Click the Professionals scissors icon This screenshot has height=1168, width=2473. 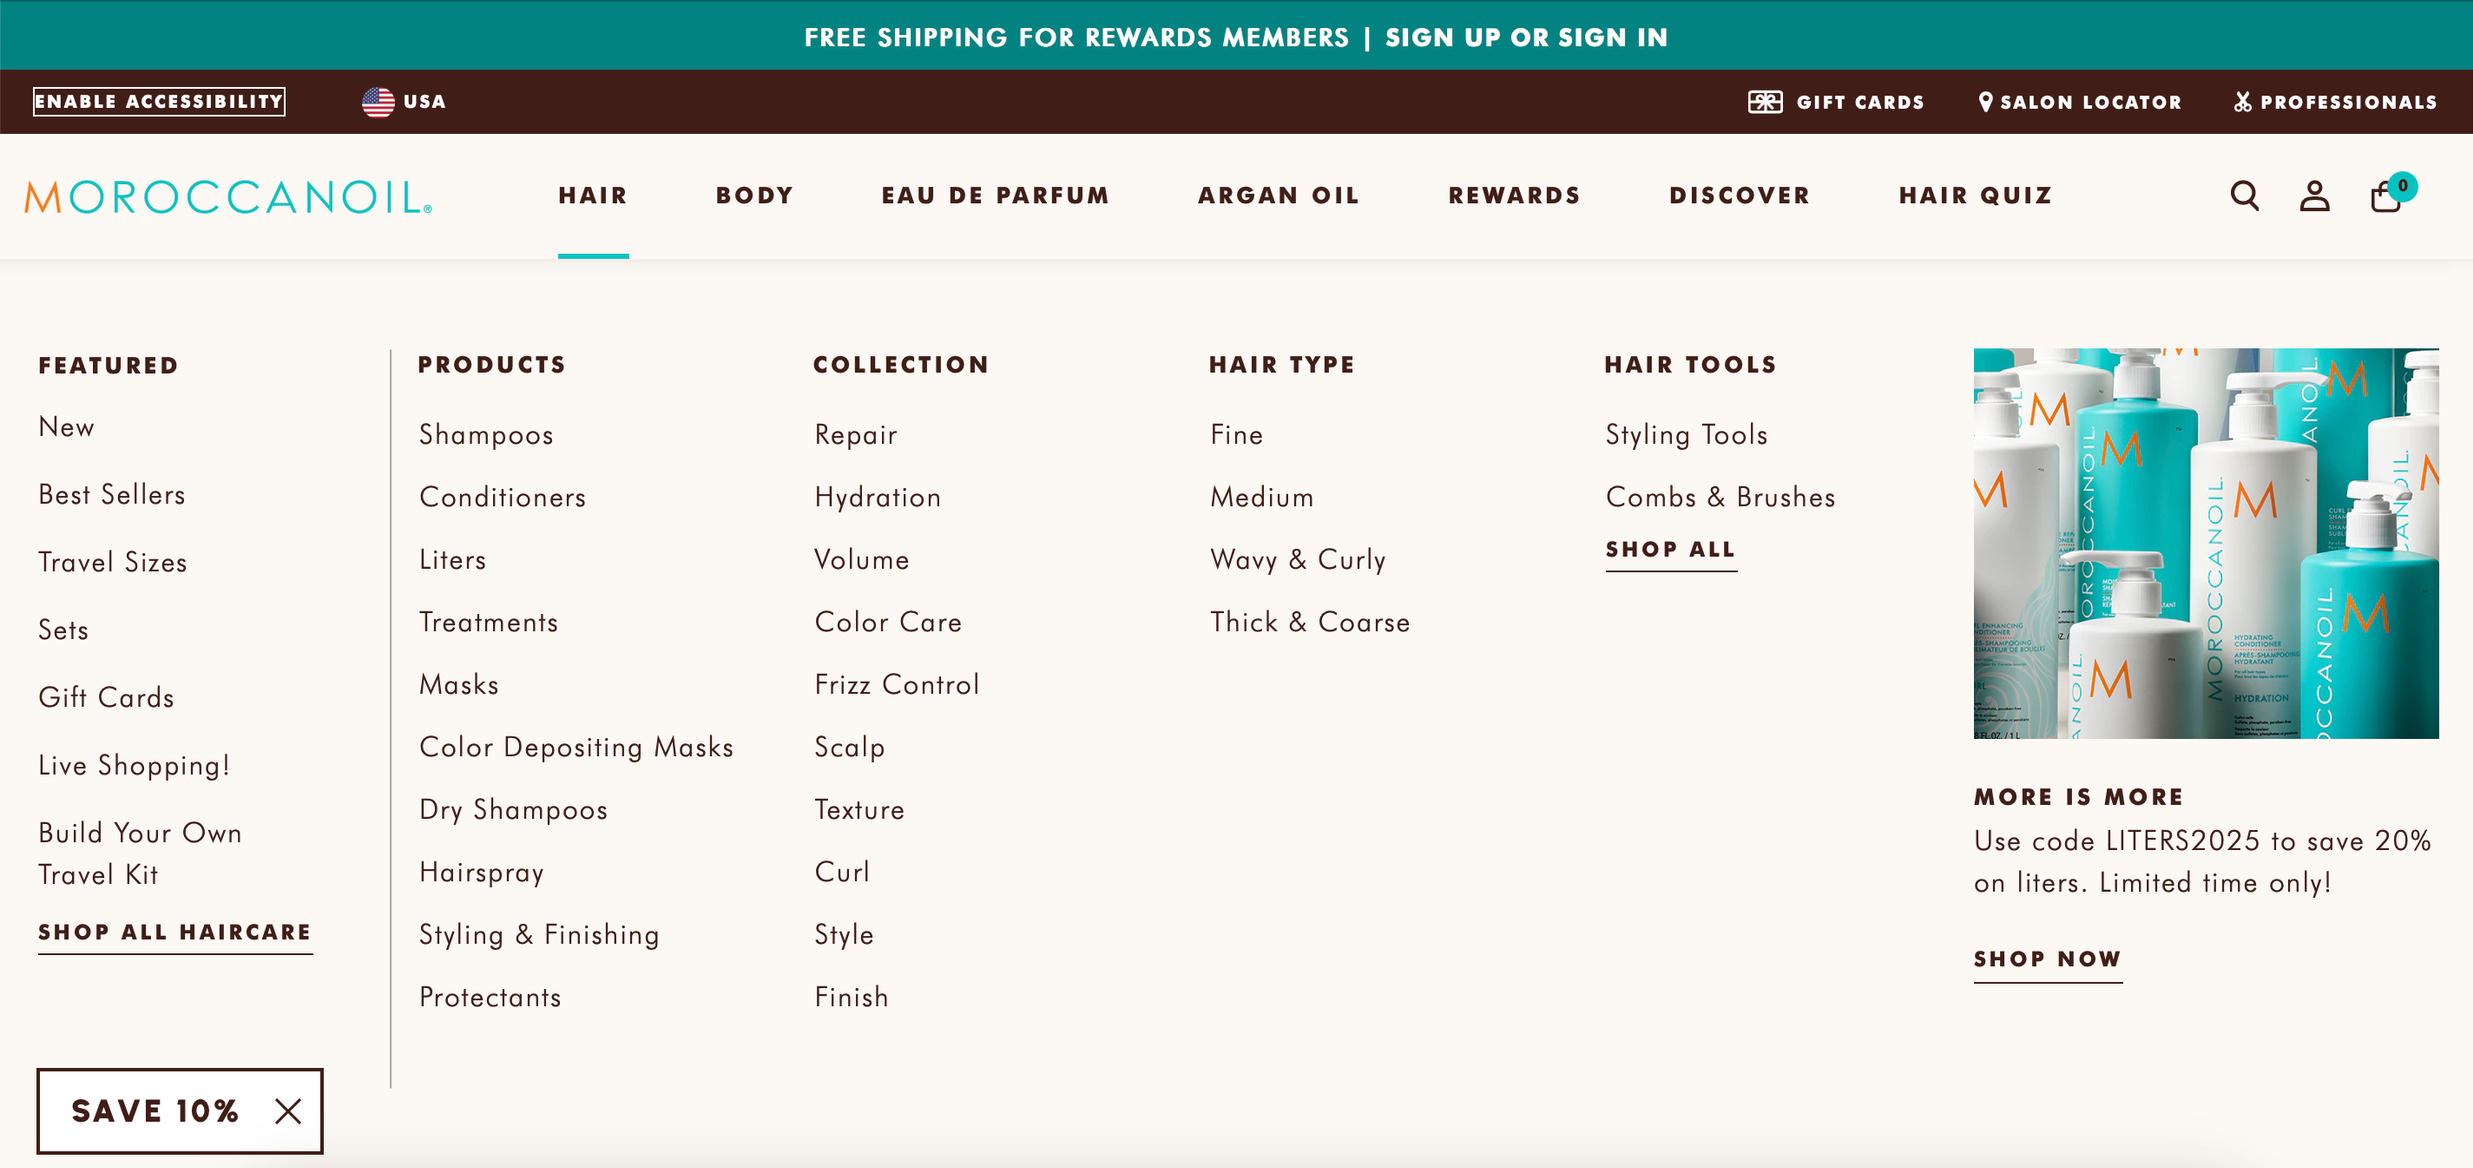click(2243, 102)
